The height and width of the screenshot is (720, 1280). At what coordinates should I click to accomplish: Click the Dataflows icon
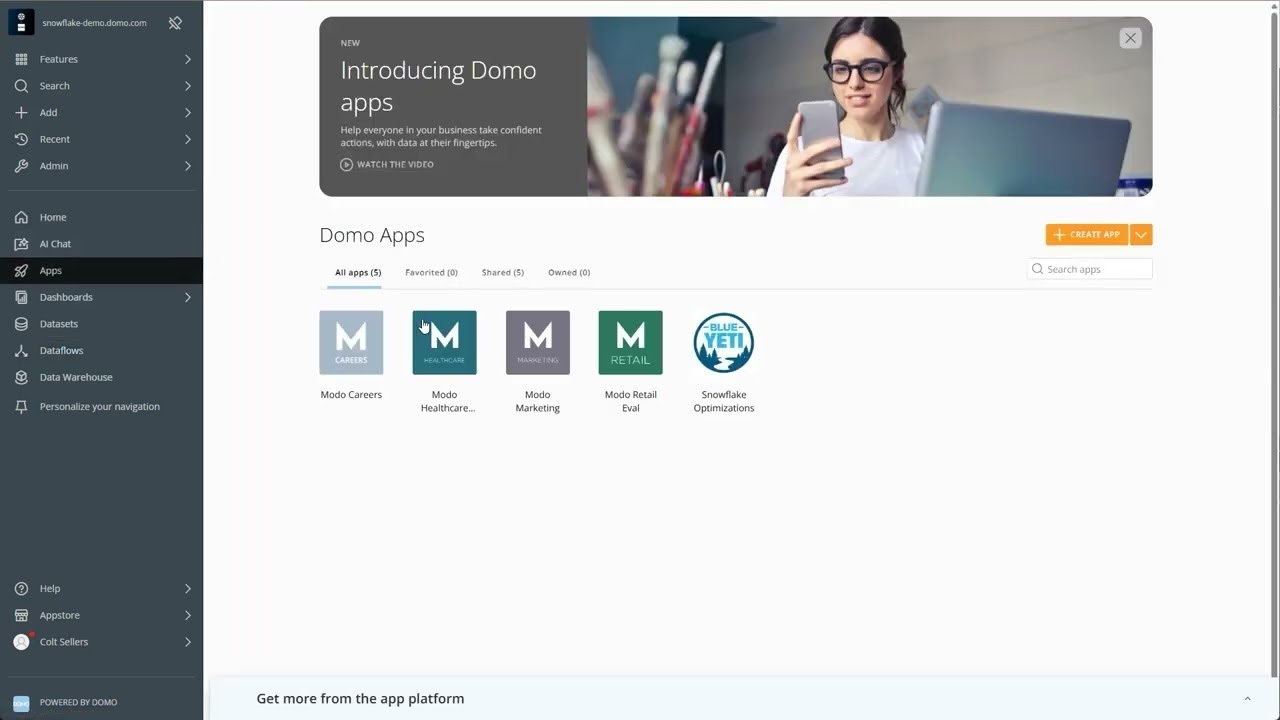click(21, 350)
